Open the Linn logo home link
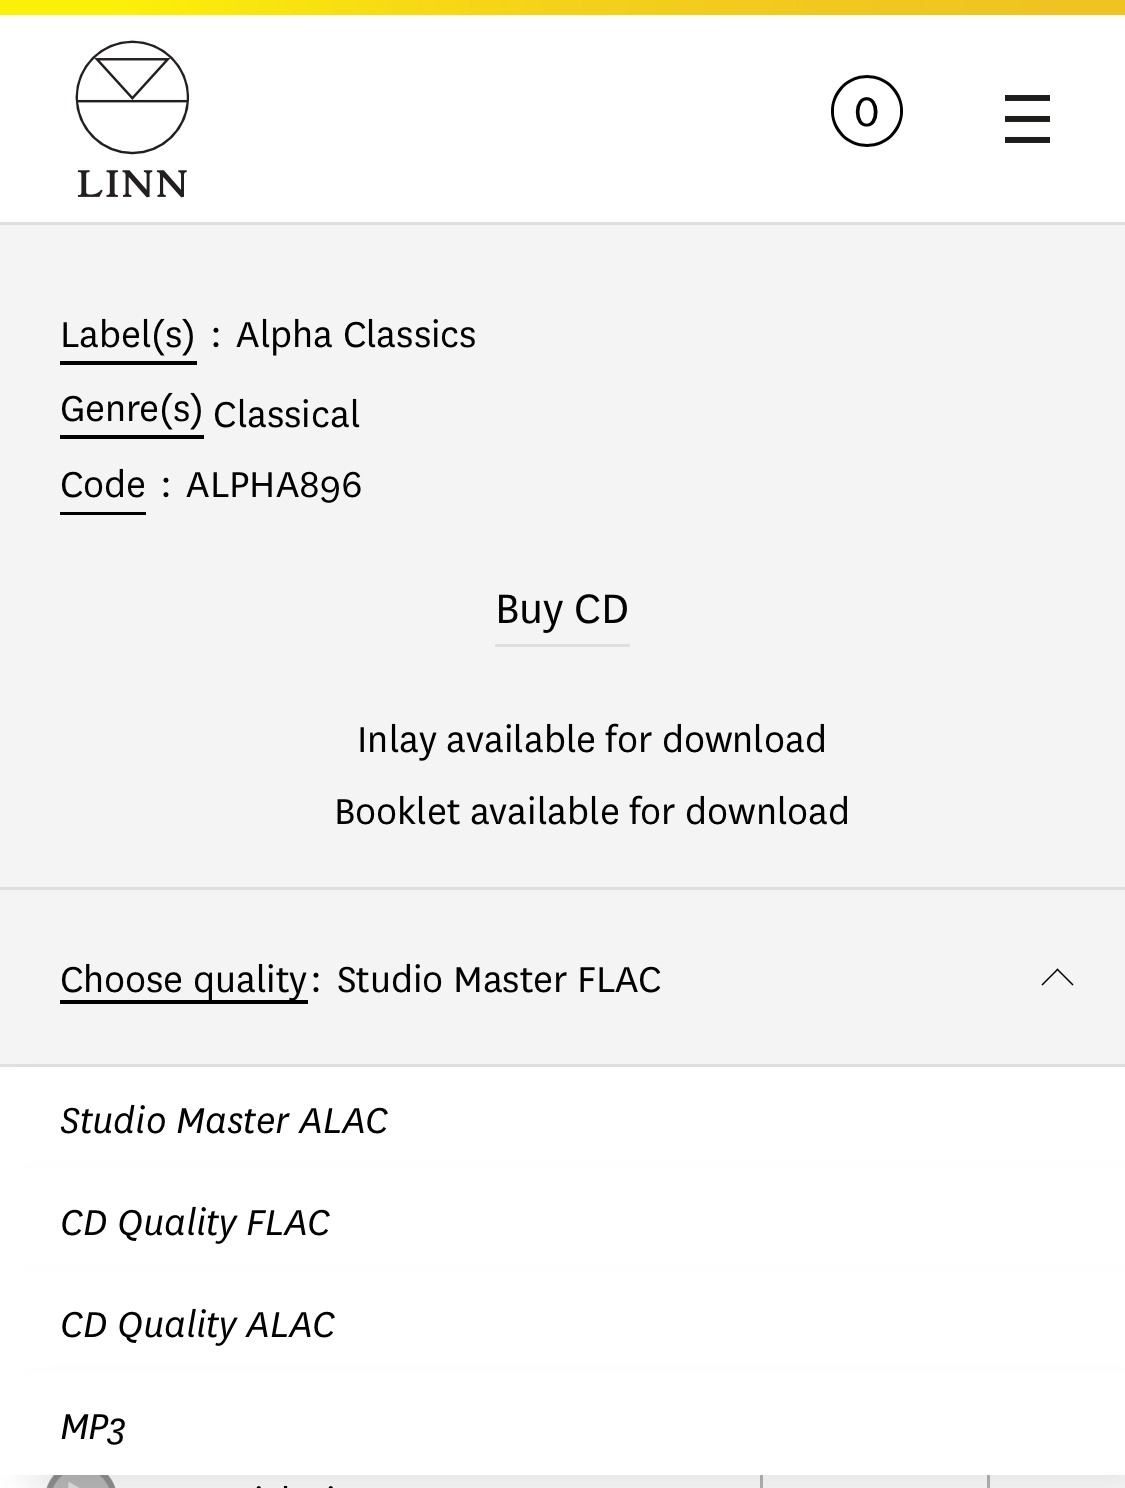 coord(132,120)
